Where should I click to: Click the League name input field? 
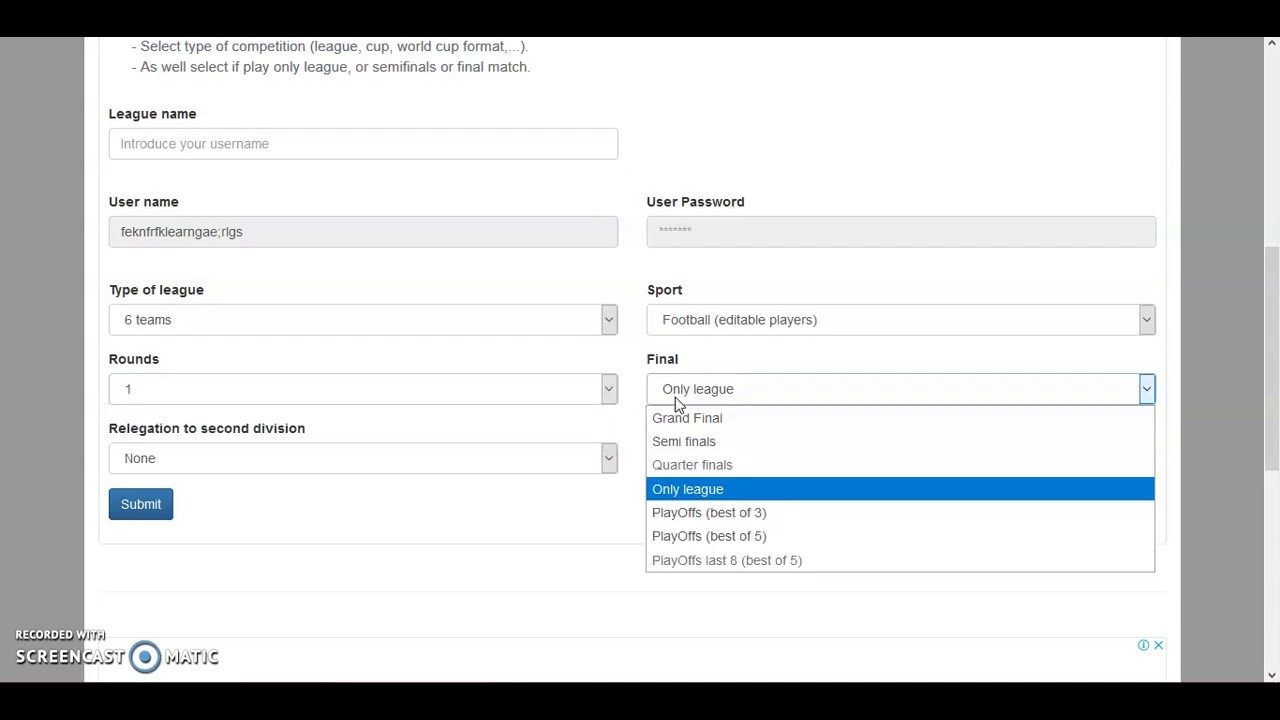click(363, 144)
